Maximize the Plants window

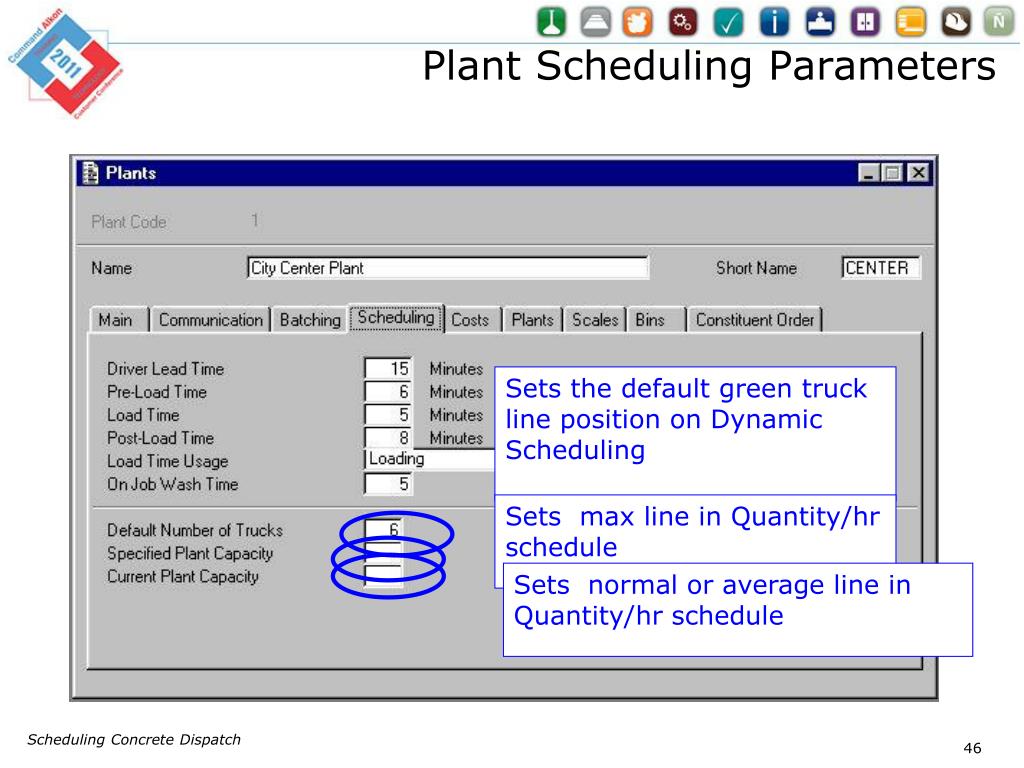[x=891, y=173]
